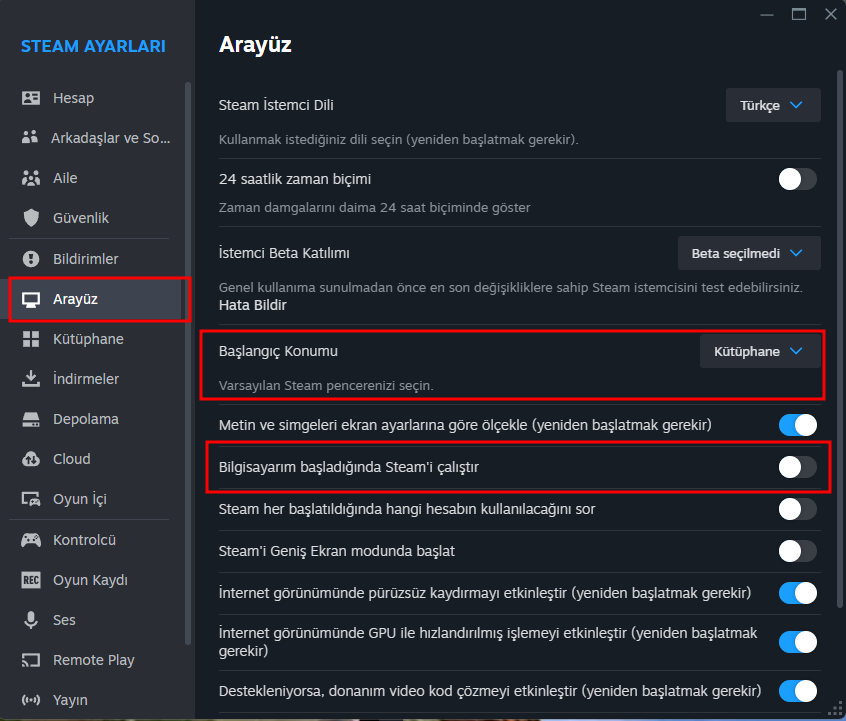The height and width of the screenshot is (721, 846).
Task: Toggle Bilgisayarım başladığında Steam'i çalıştır
Action: tap(797, 467)
